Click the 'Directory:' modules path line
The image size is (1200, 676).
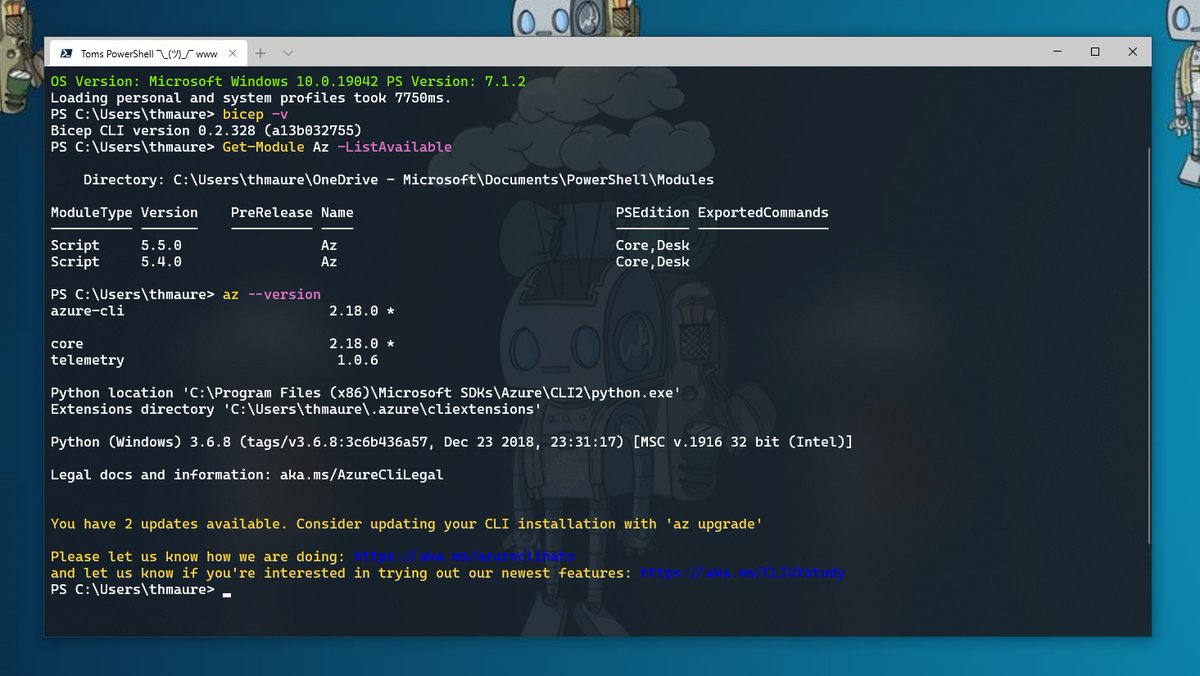pyautogui.click(x=398, y=180)
